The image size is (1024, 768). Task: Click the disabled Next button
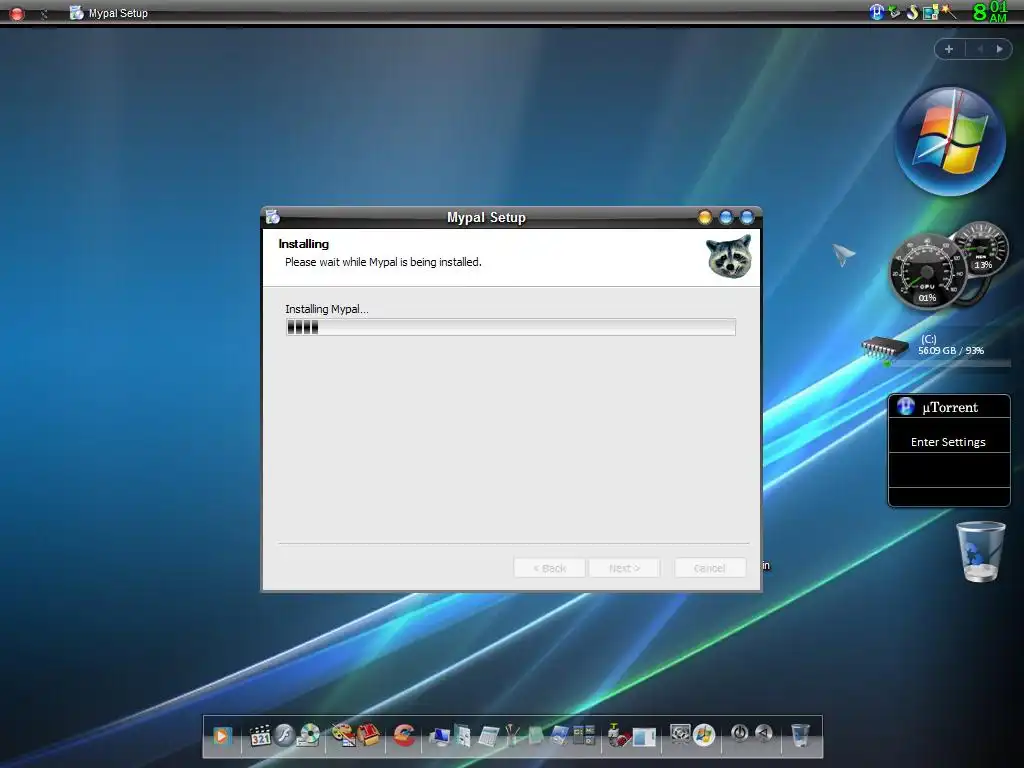coord(624,568)
